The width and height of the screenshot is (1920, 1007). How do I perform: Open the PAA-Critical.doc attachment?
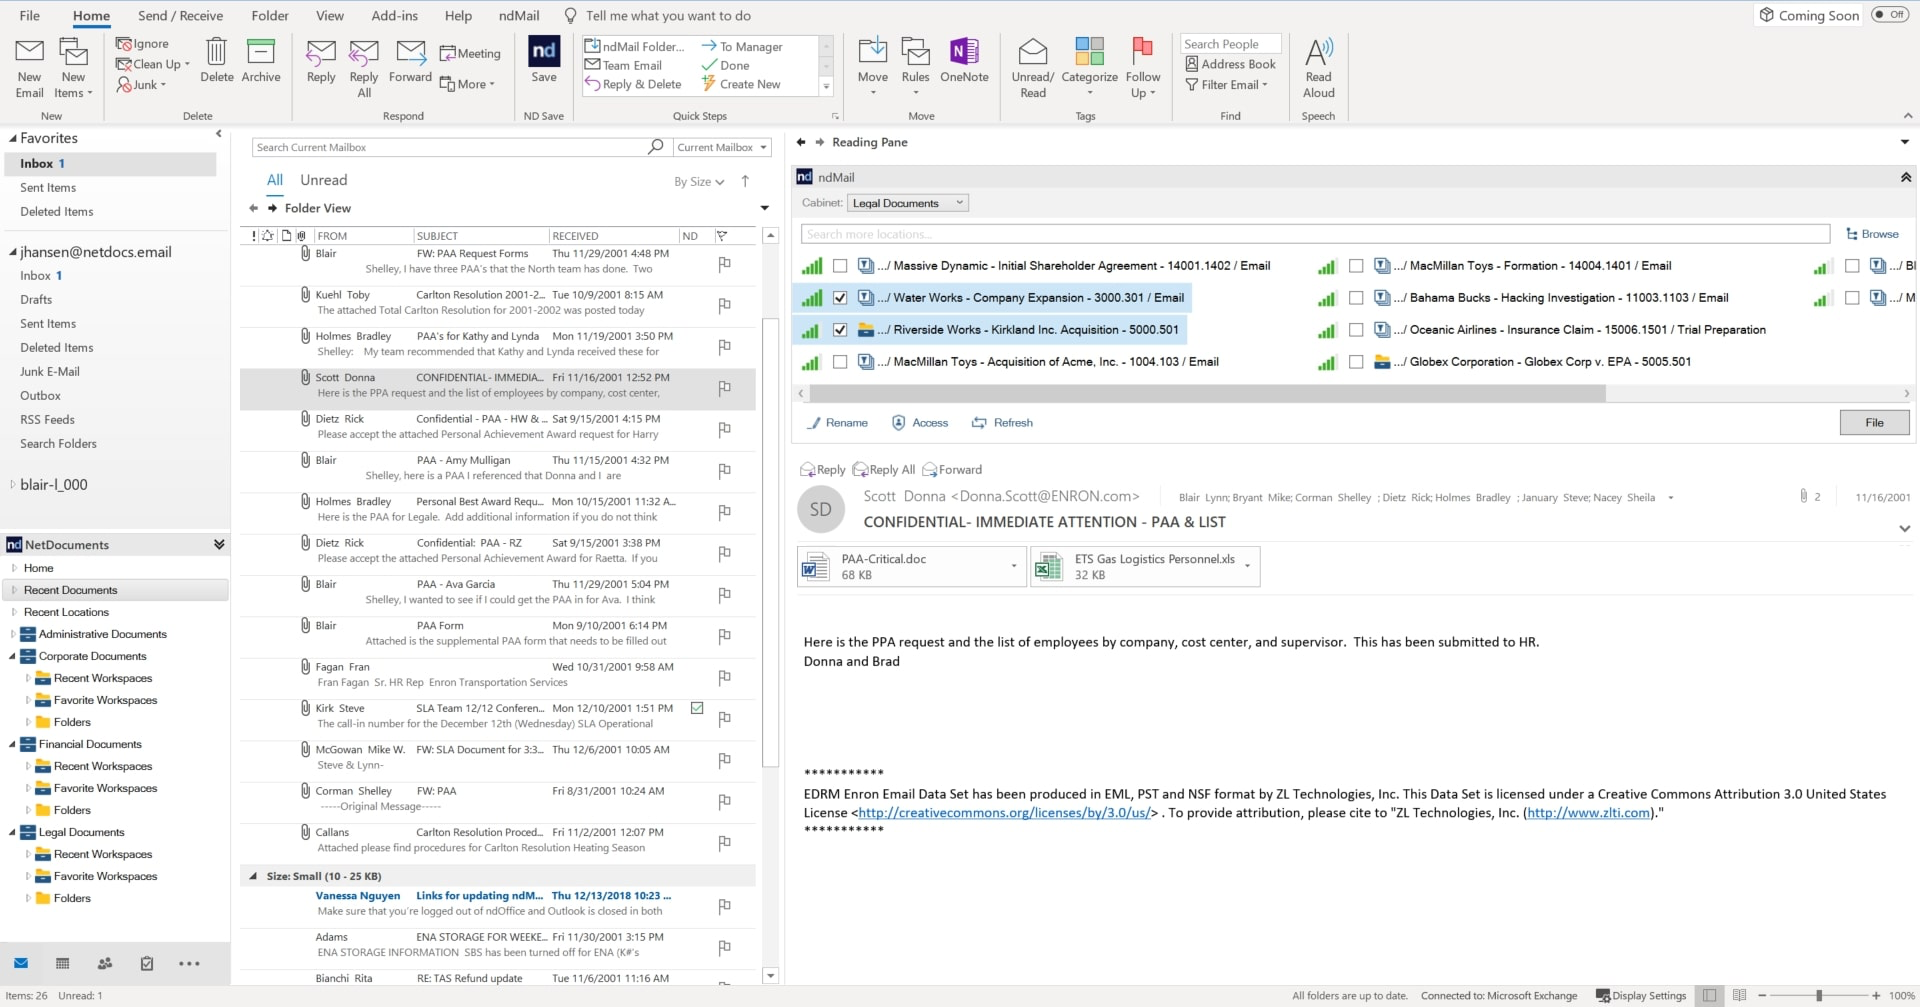point(912,566)
